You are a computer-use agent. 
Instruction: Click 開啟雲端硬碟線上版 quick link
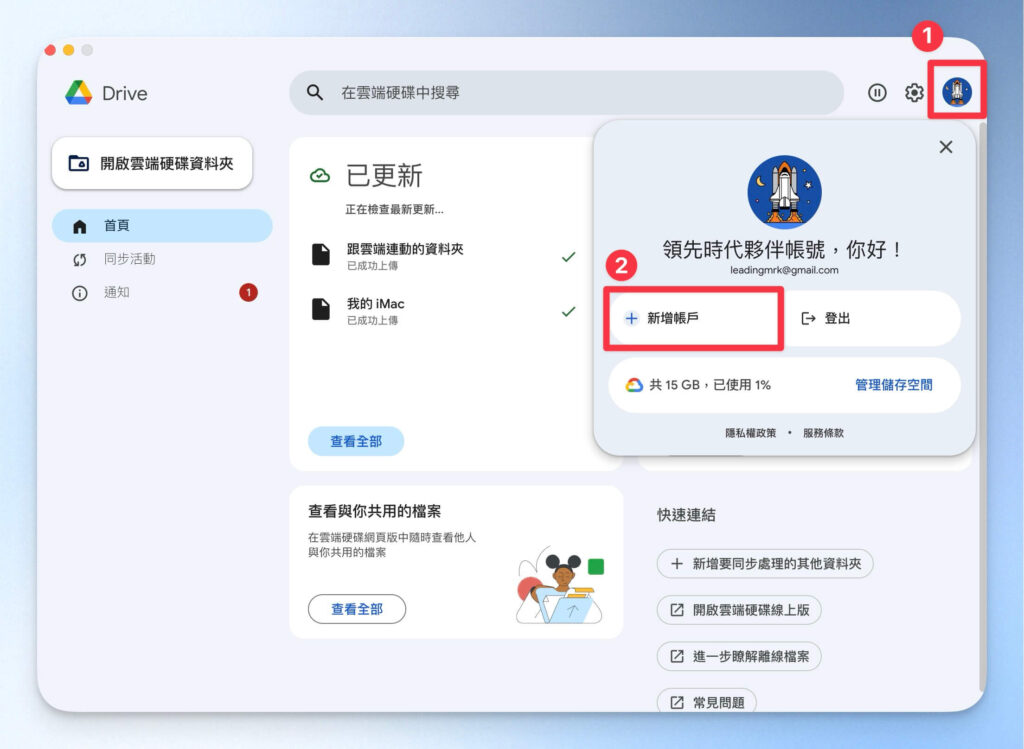[x=739, y=610]
